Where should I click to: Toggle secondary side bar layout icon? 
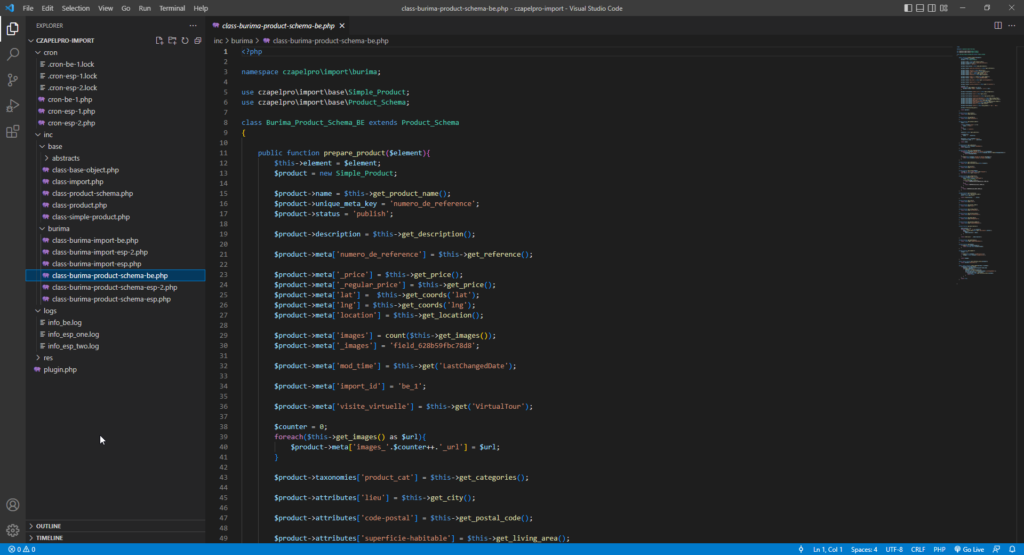point(932,8)
